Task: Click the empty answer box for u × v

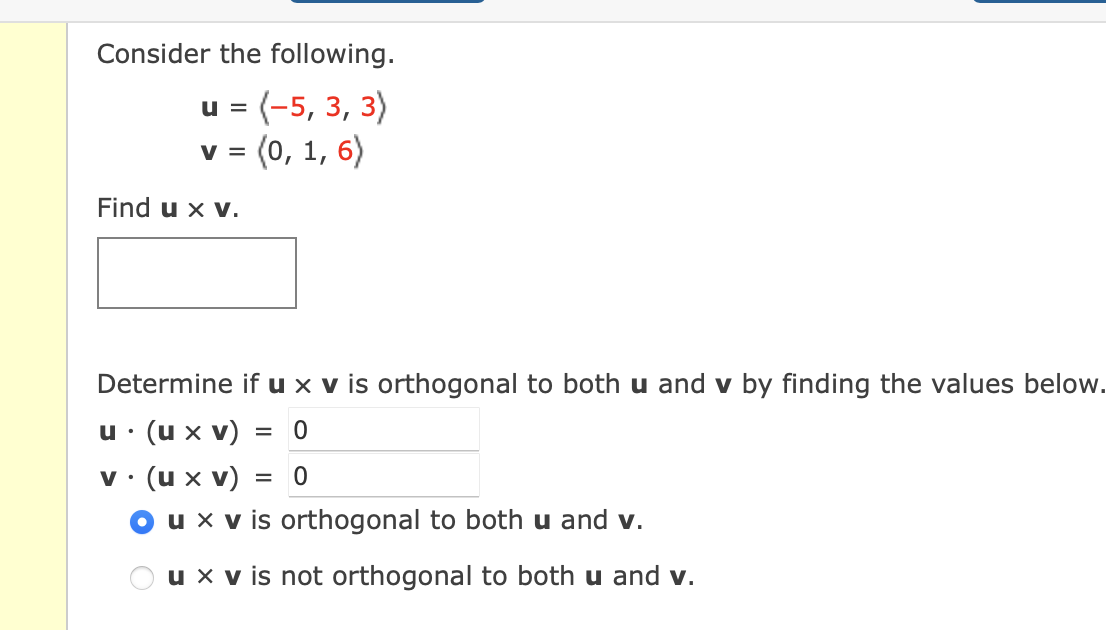Action: [196, 272]
